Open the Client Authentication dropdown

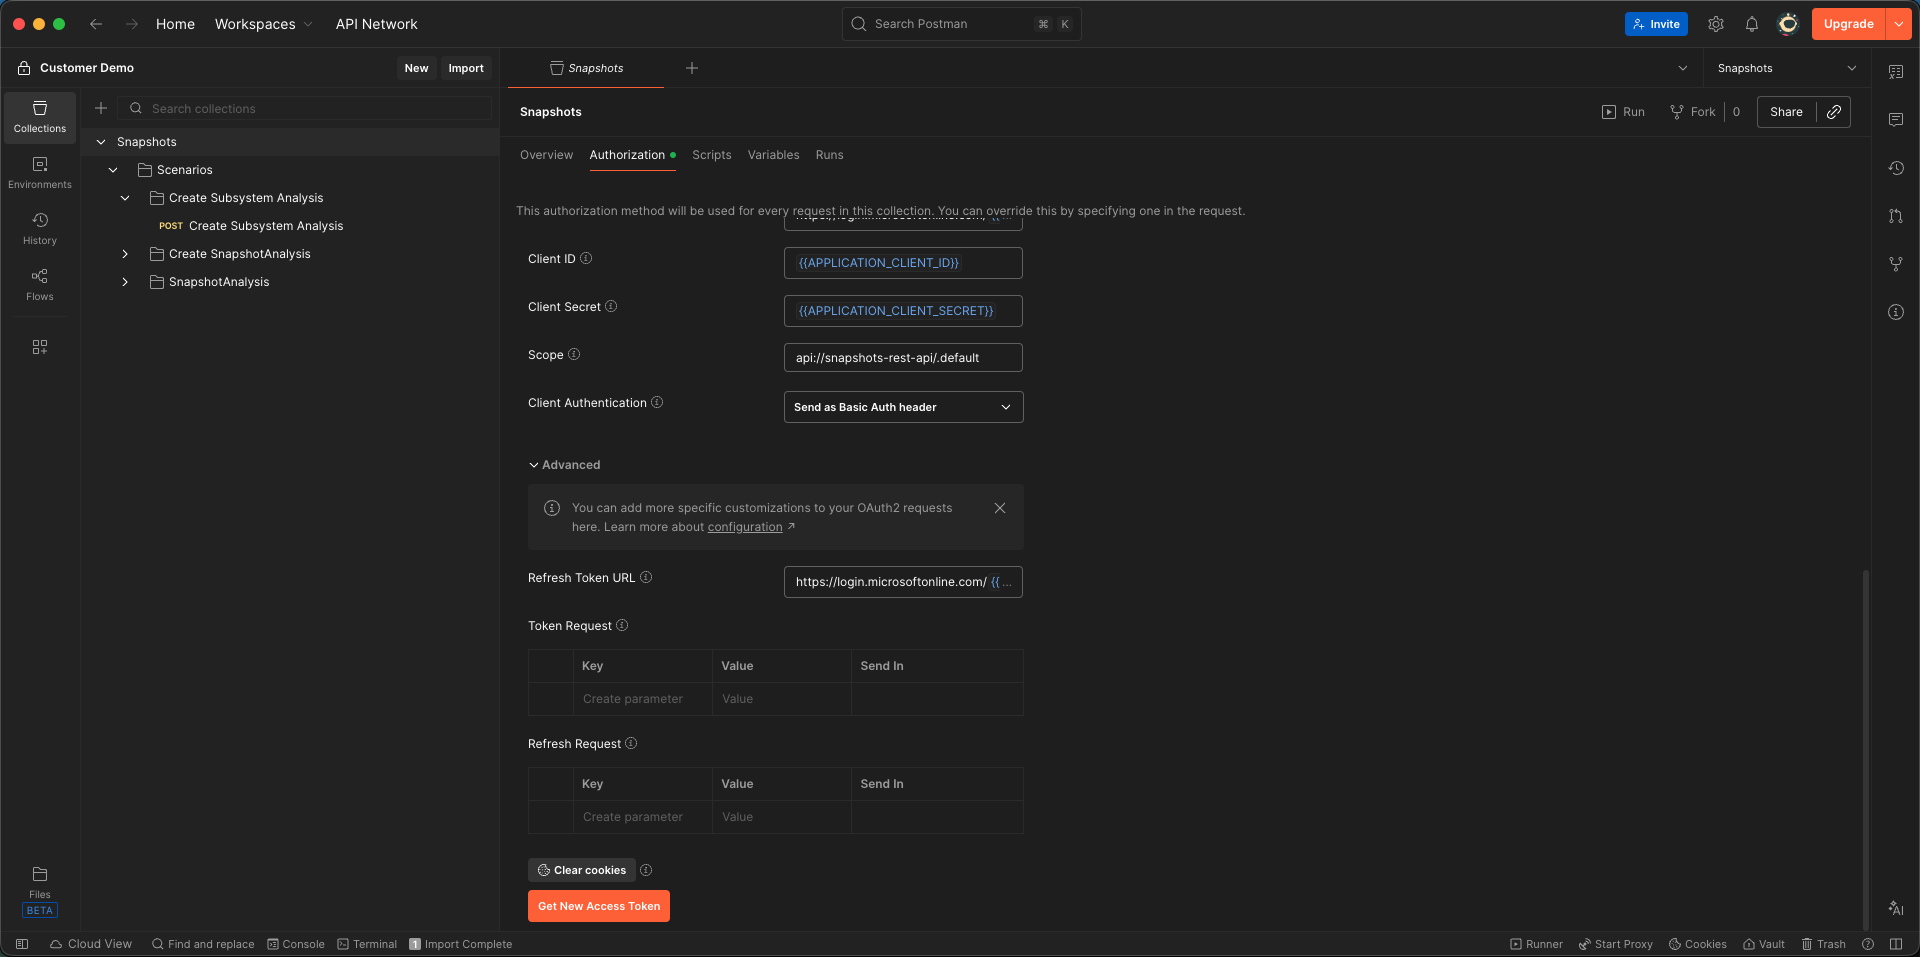902,407
